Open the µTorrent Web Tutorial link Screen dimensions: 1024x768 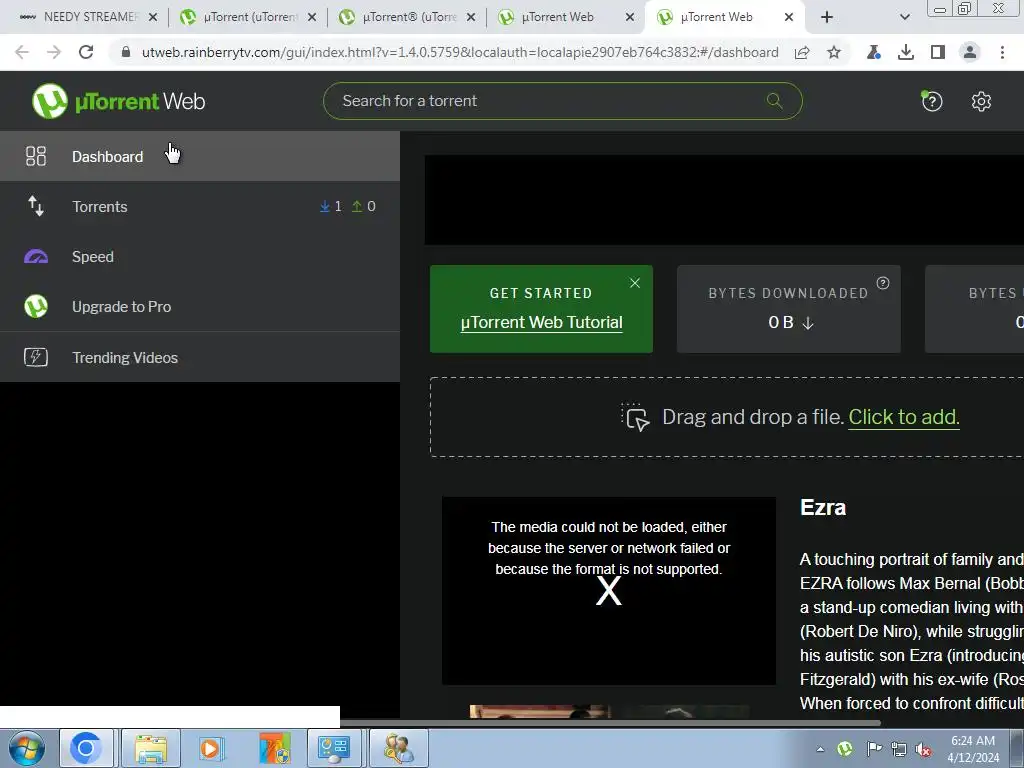(x=541, y=323)
